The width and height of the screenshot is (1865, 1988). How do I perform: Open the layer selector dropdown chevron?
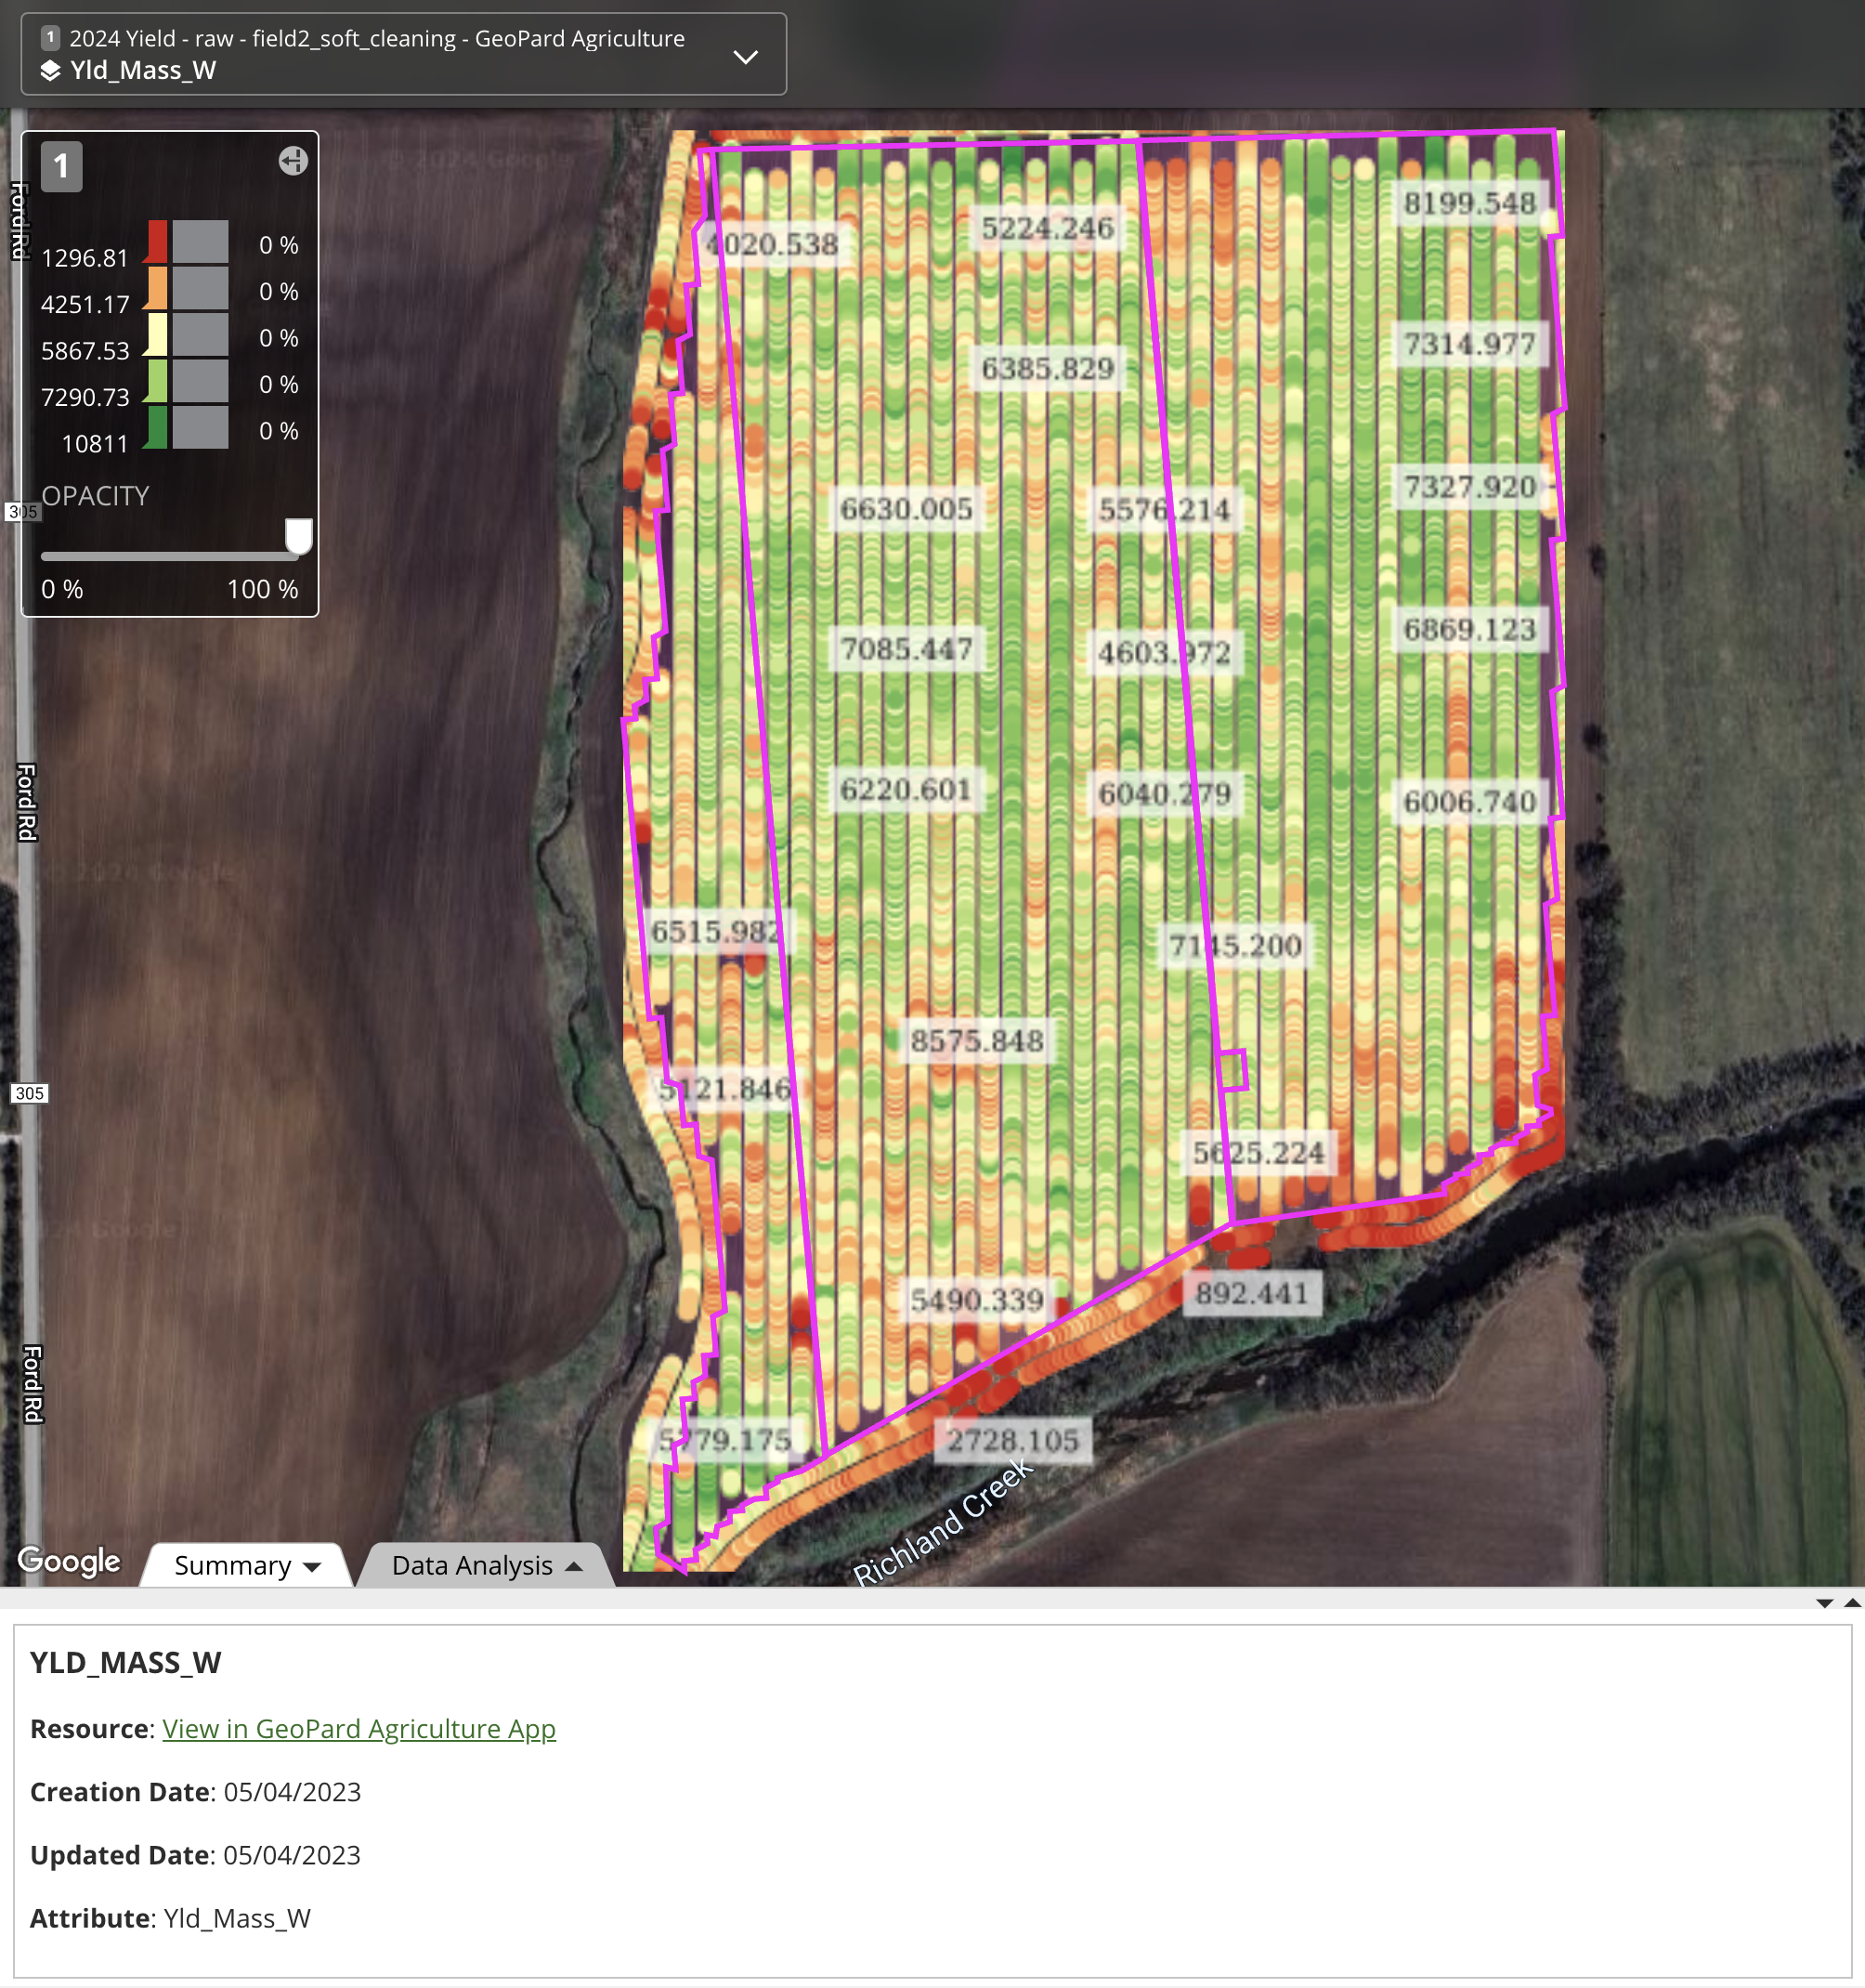pos(746,57)
